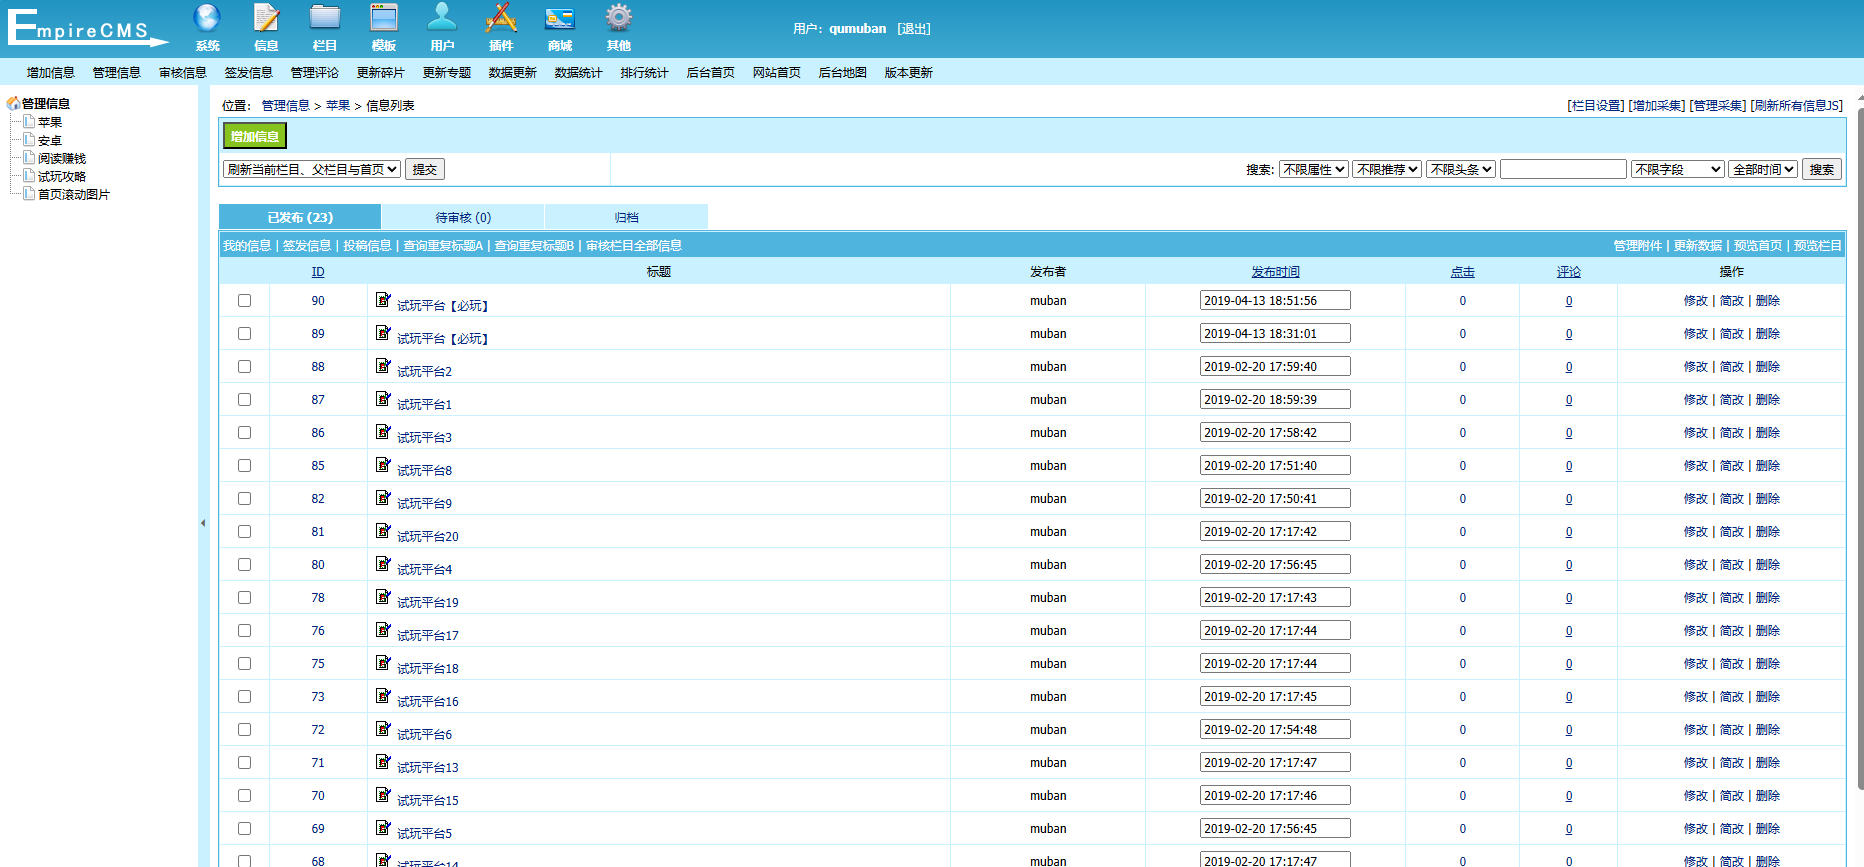1864x867 pixels.
Task: Click the page icon beside 安卓 in tree
Action: pos(30,139)
